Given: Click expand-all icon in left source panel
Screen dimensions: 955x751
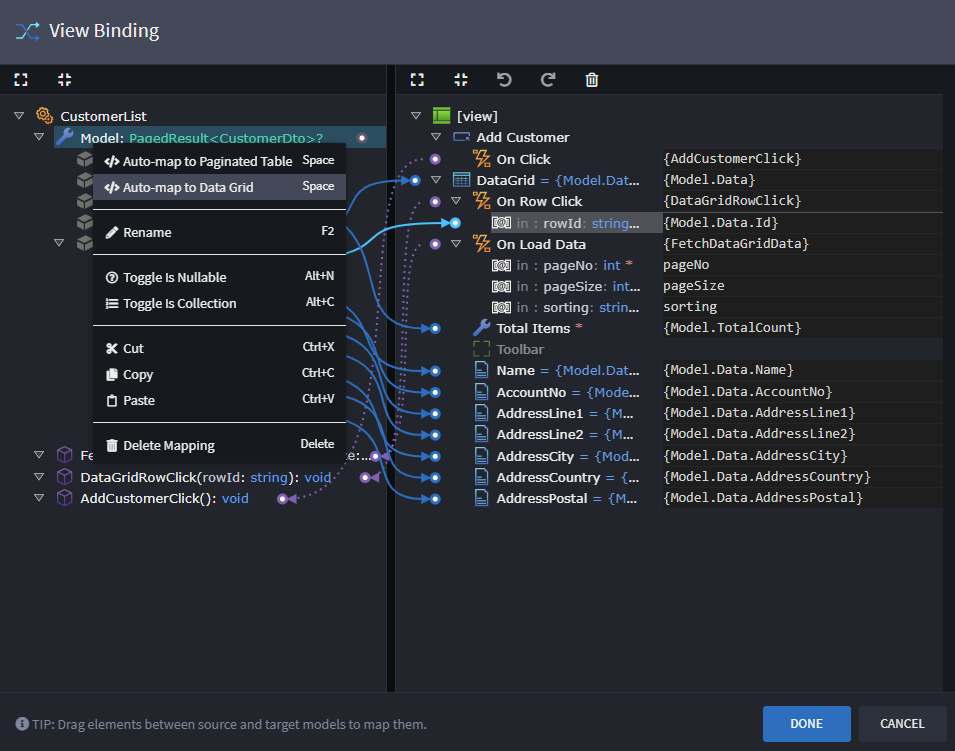Looking at the screenshot, I should coord(21,80).
